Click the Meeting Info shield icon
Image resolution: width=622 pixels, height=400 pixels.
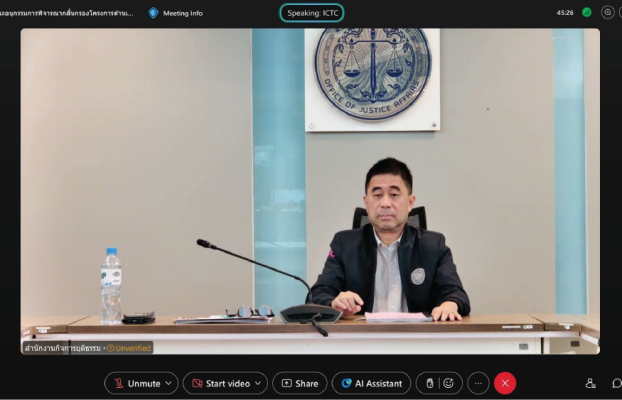pyautogui.click(x=153, y=13)
